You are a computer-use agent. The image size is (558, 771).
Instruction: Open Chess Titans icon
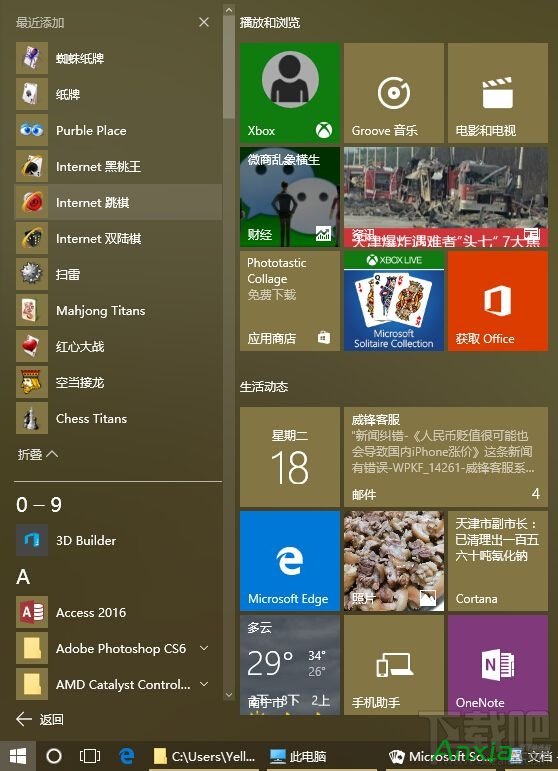click(x=32, y=418)
